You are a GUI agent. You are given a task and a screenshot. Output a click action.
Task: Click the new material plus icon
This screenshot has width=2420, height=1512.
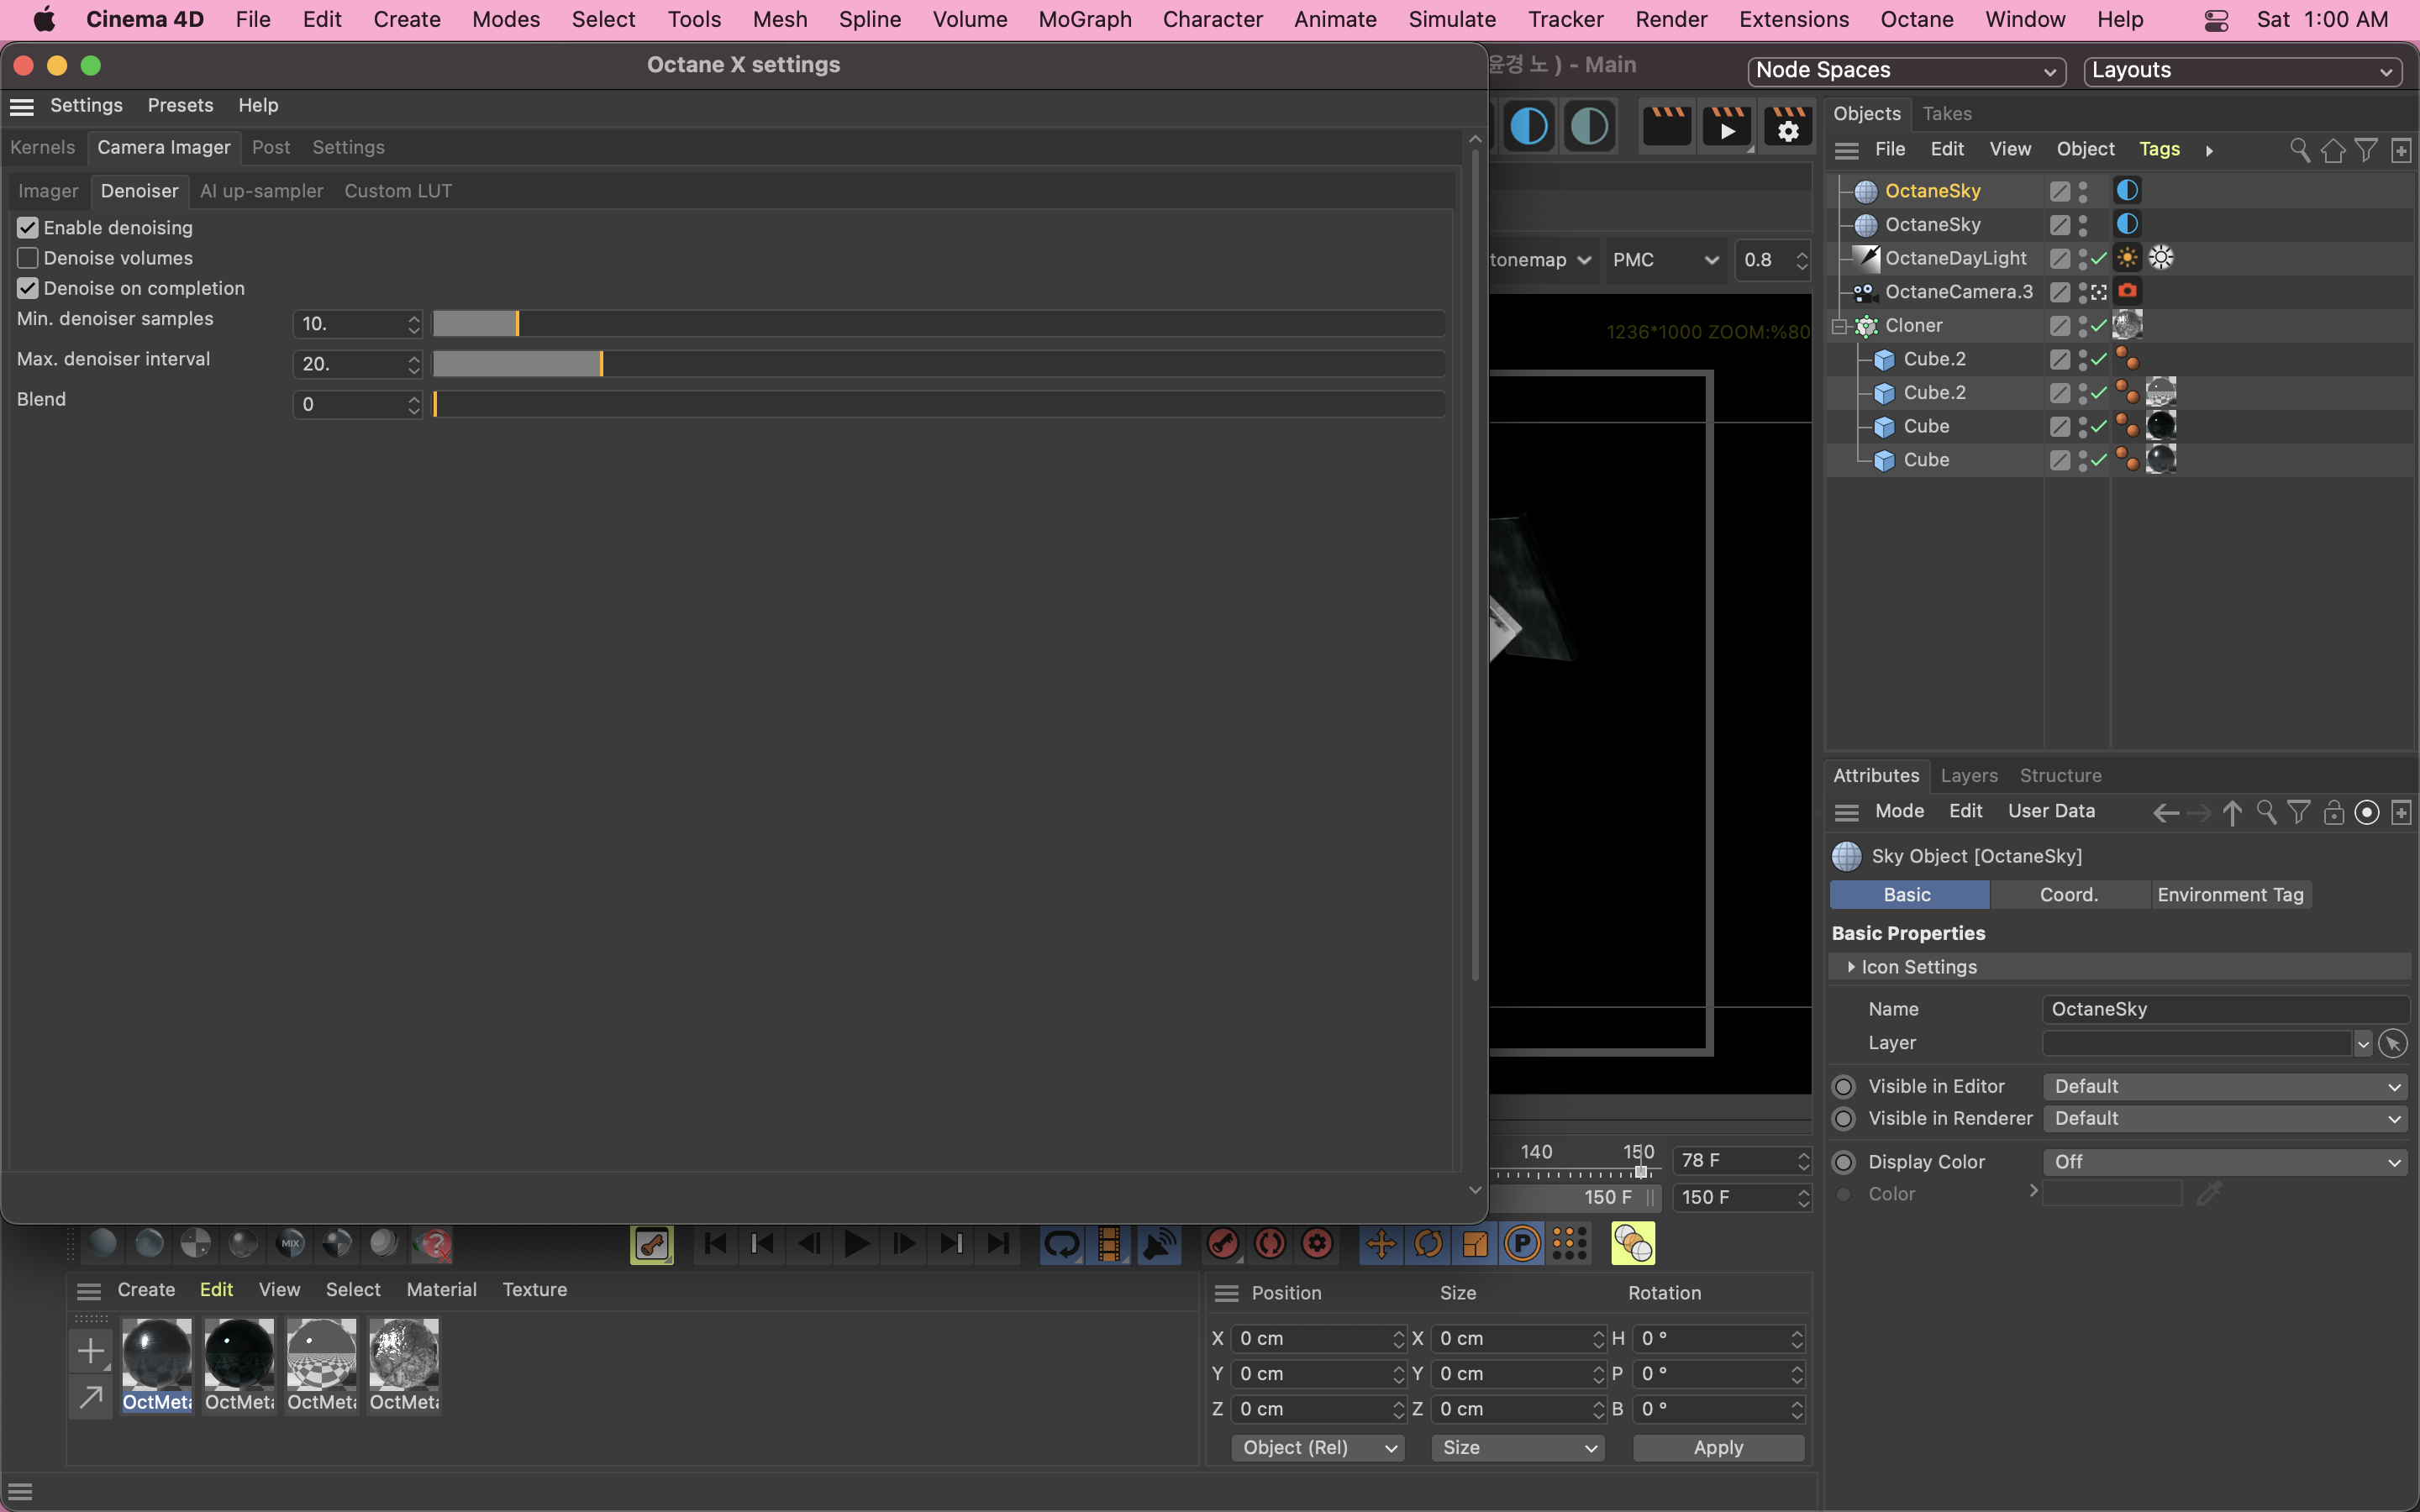tap(91, 1351)
